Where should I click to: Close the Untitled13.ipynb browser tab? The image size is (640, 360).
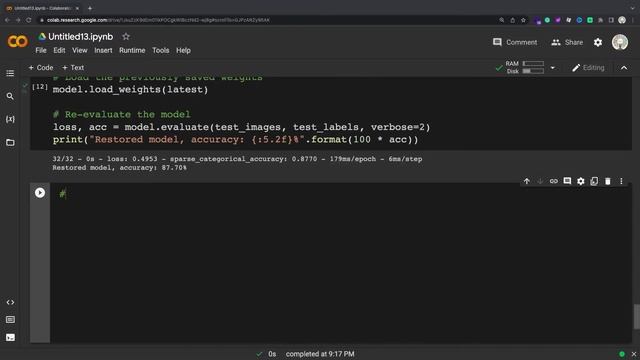tap(77, 8)
